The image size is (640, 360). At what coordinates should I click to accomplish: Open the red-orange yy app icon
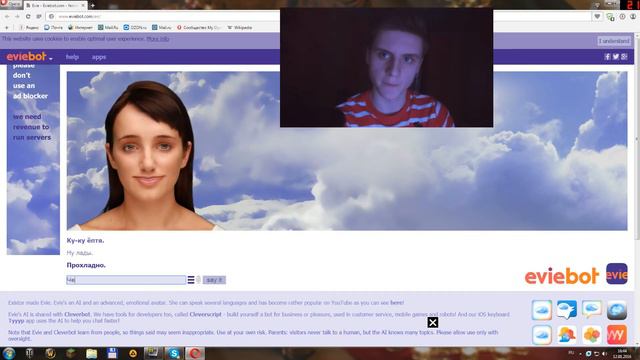click(x=617, y=335)
